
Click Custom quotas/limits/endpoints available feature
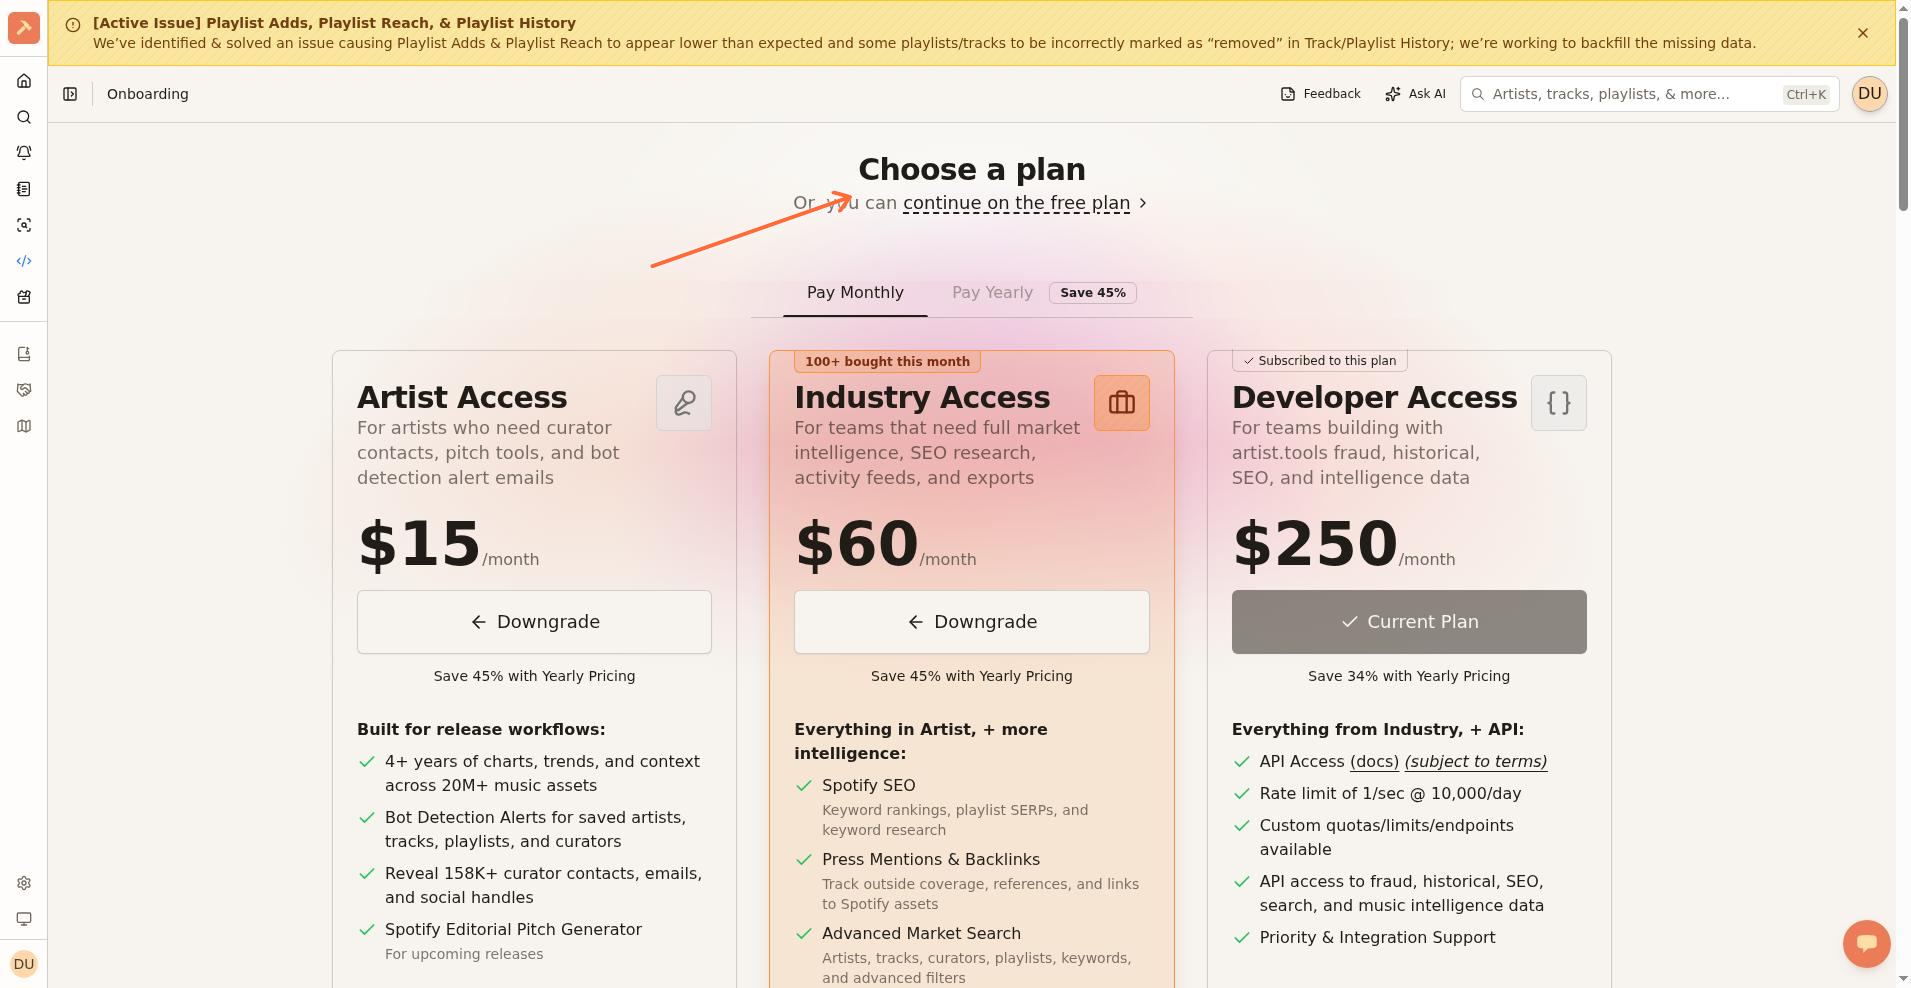(1386, 838)
